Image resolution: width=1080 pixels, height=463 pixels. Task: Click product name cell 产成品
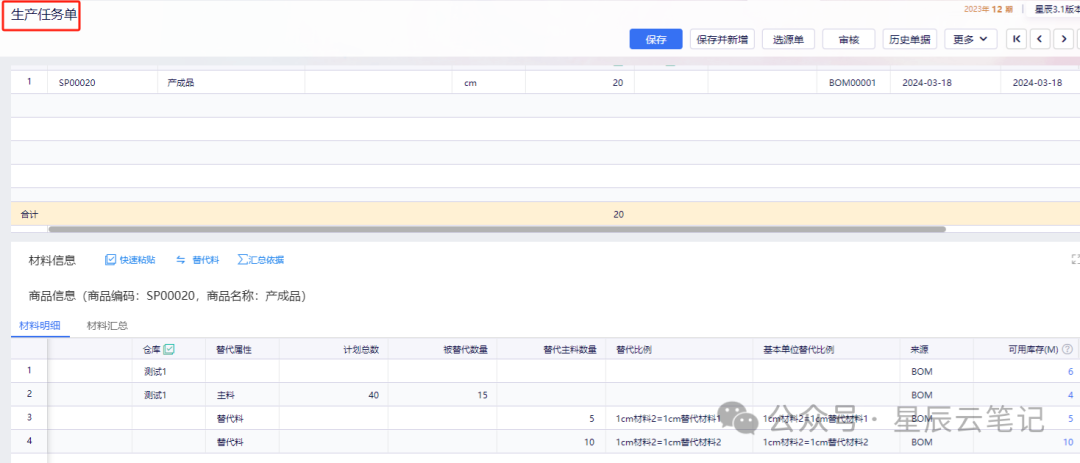pos(231,82)
